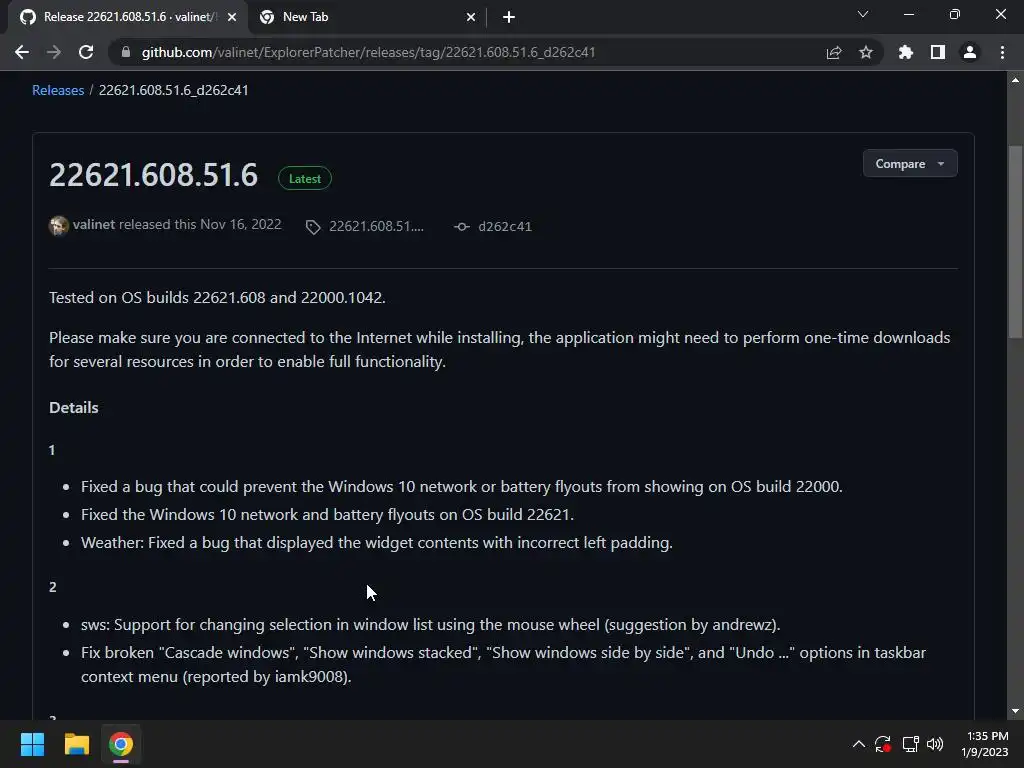This screenshot has height=768, width=1024.
Task: Click the tag icon next to 22621.608.51....
Action: pos(313,227)
